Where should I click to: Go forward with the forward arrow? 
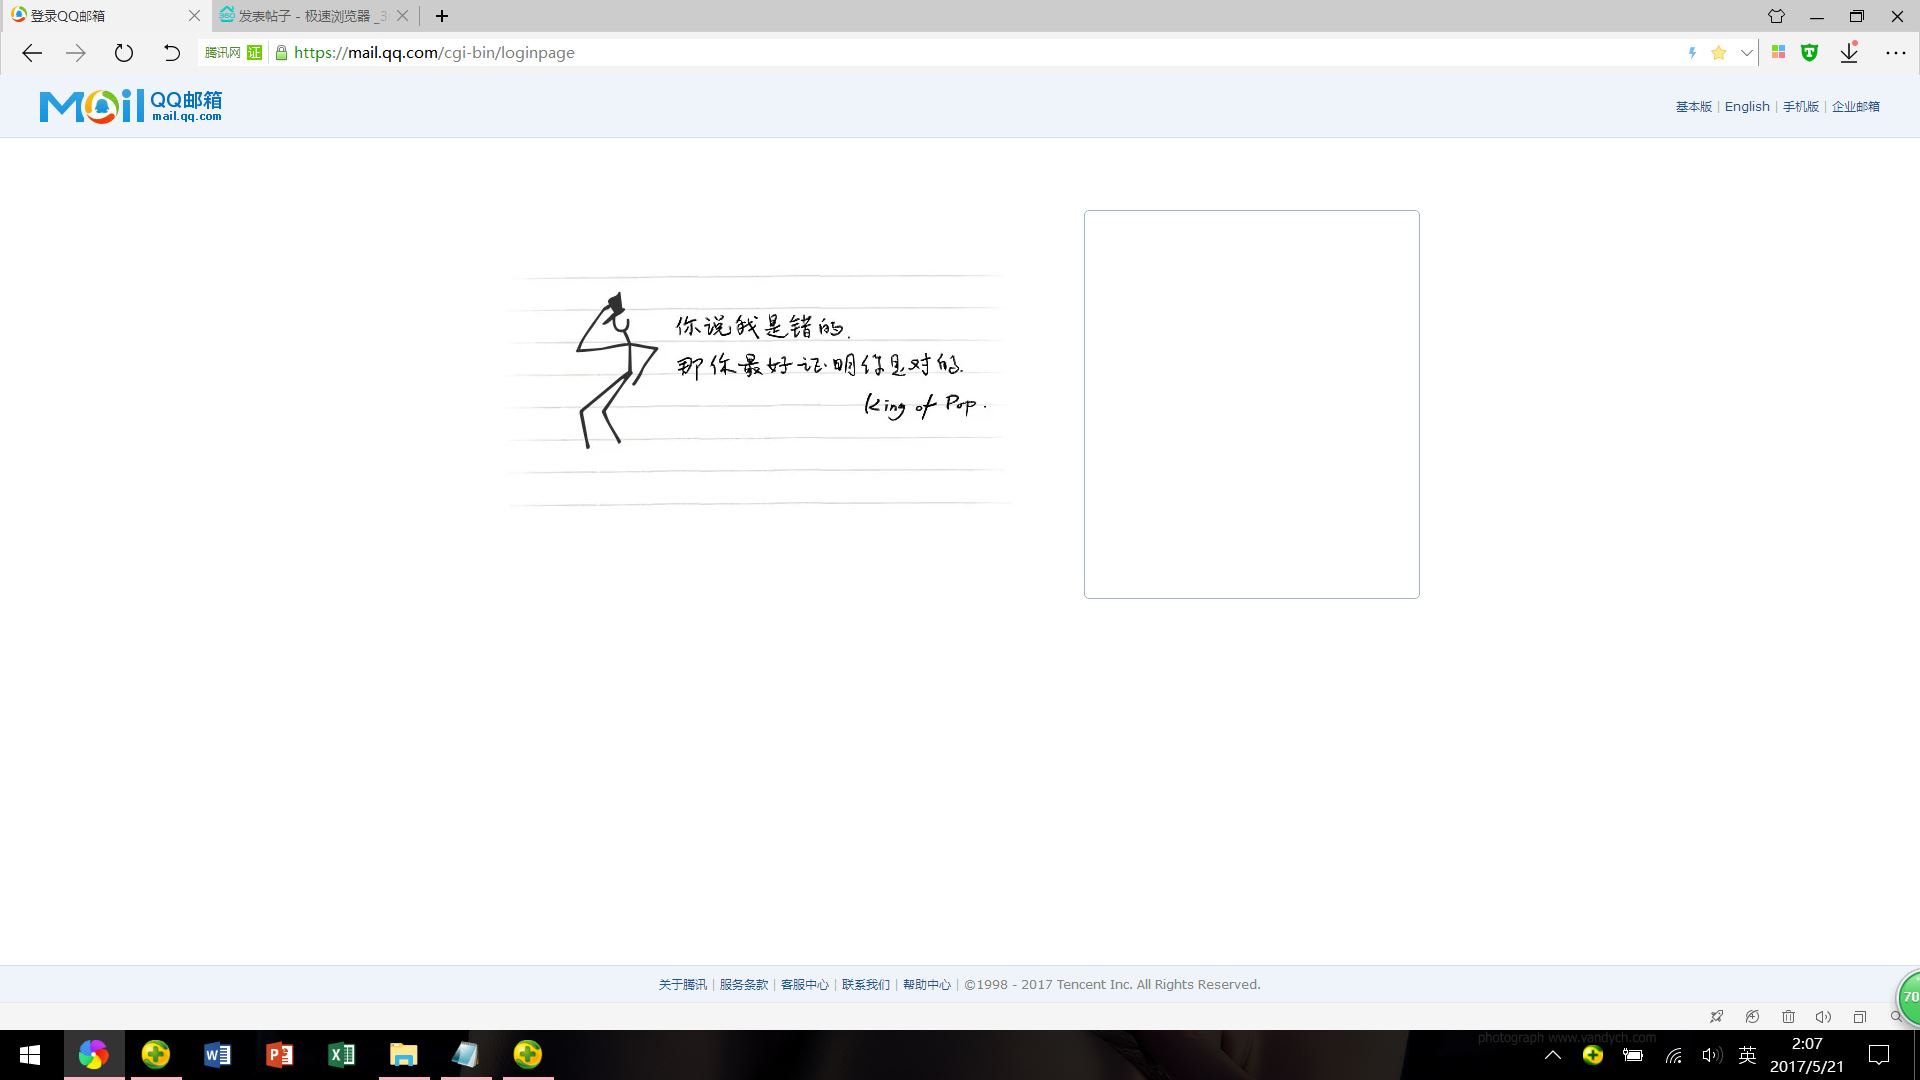point(76,53)
